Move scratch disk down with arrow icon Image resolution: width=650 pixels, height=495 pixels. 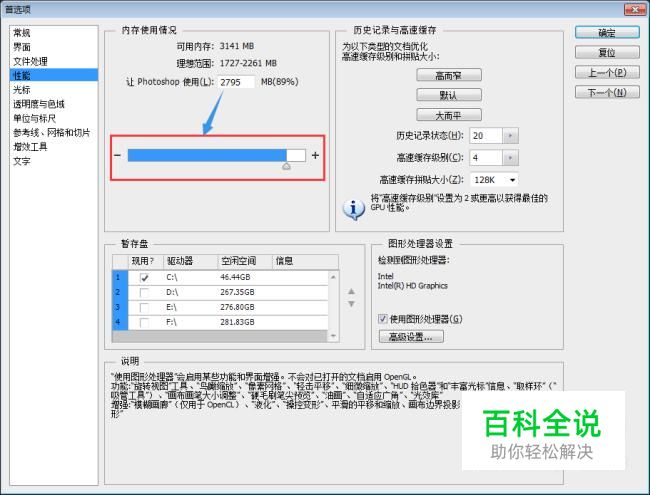[352, 304]
